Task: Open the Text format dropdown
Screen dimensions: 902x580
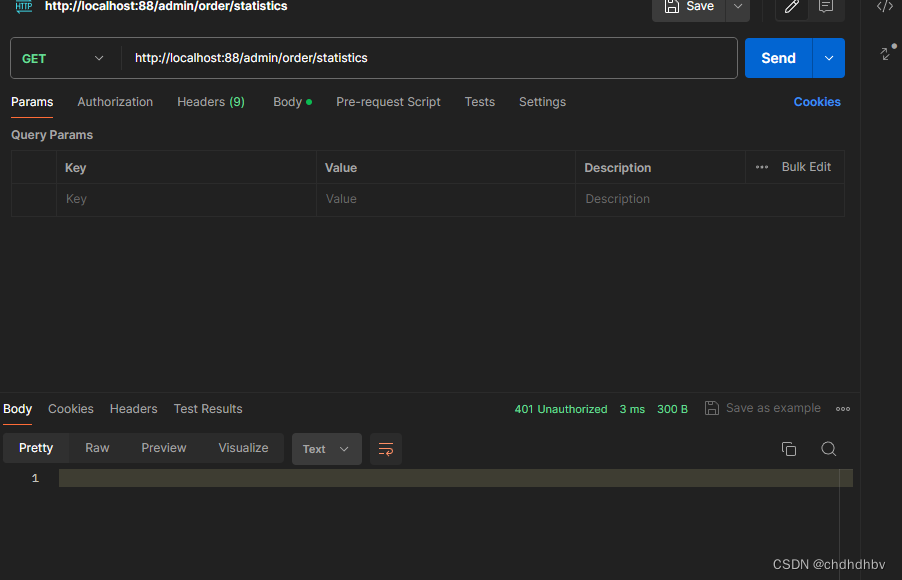Action: click(327, 449)
